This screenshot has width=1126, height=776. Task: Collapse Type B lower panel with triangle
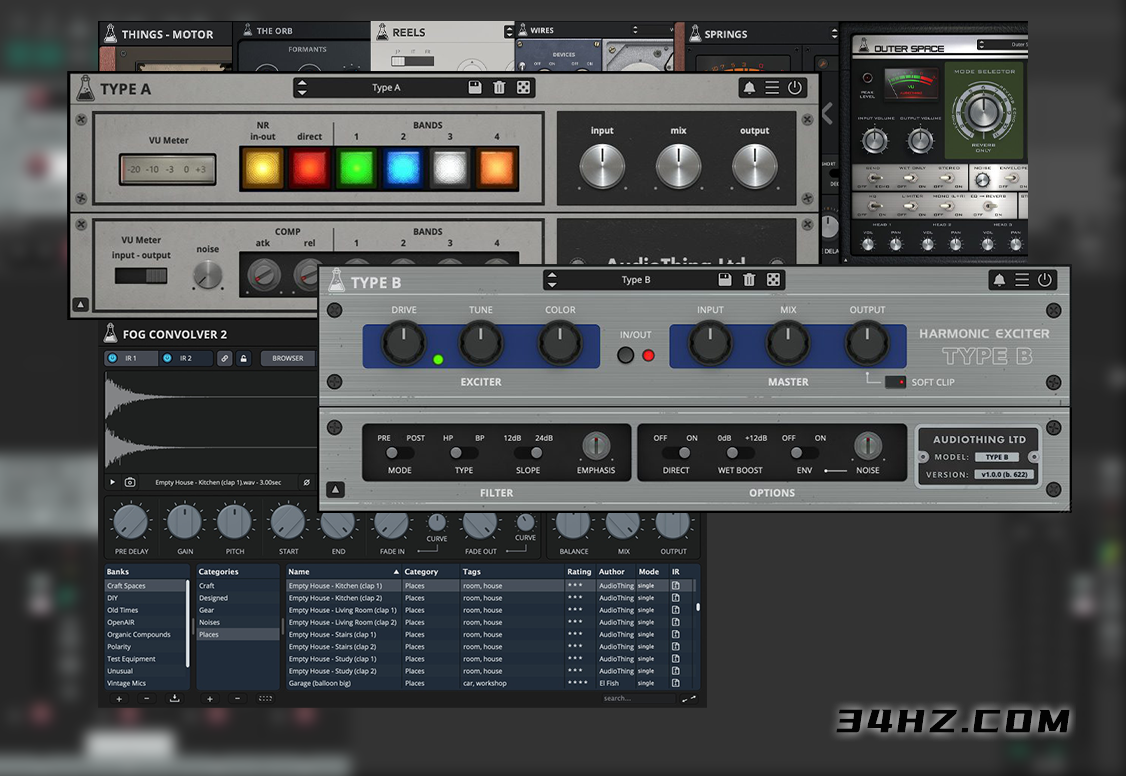[x=335, y=490]
